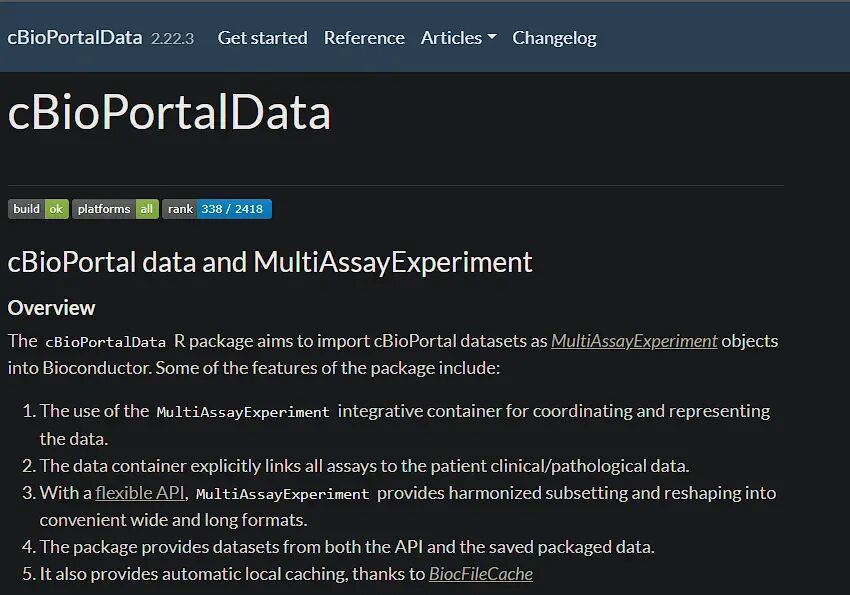The height and width of the screenshot is (595, 850).
Task: Click list item 5 about automatic local caching
Action: pos(286,574)
